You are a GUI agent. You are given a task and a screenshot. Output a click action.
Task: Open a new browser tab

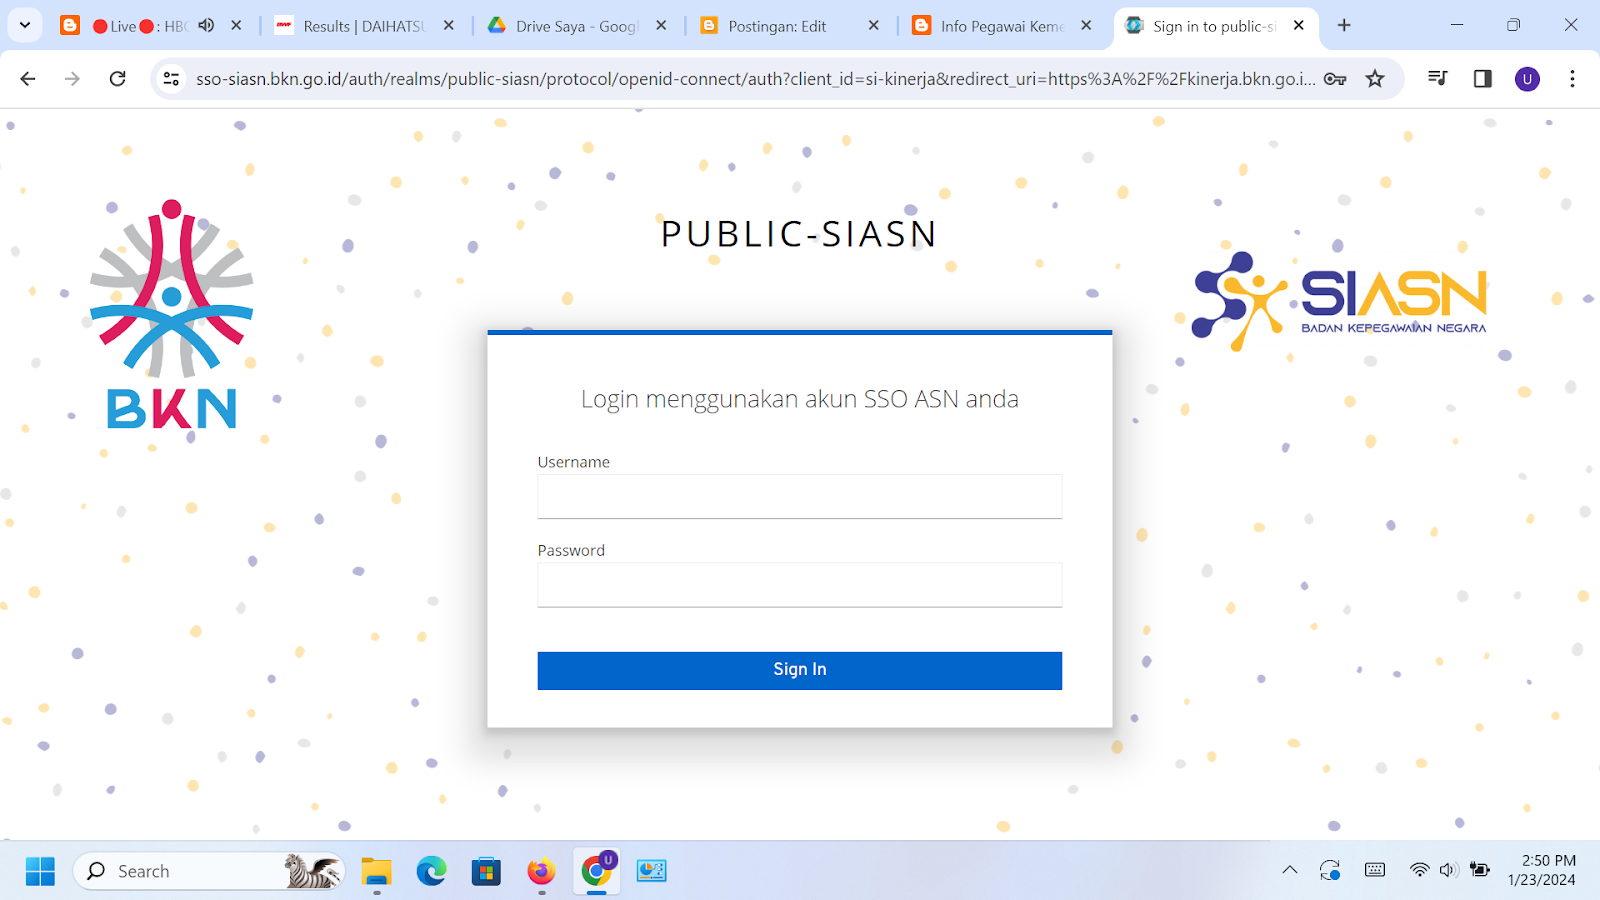[1344, 26]
